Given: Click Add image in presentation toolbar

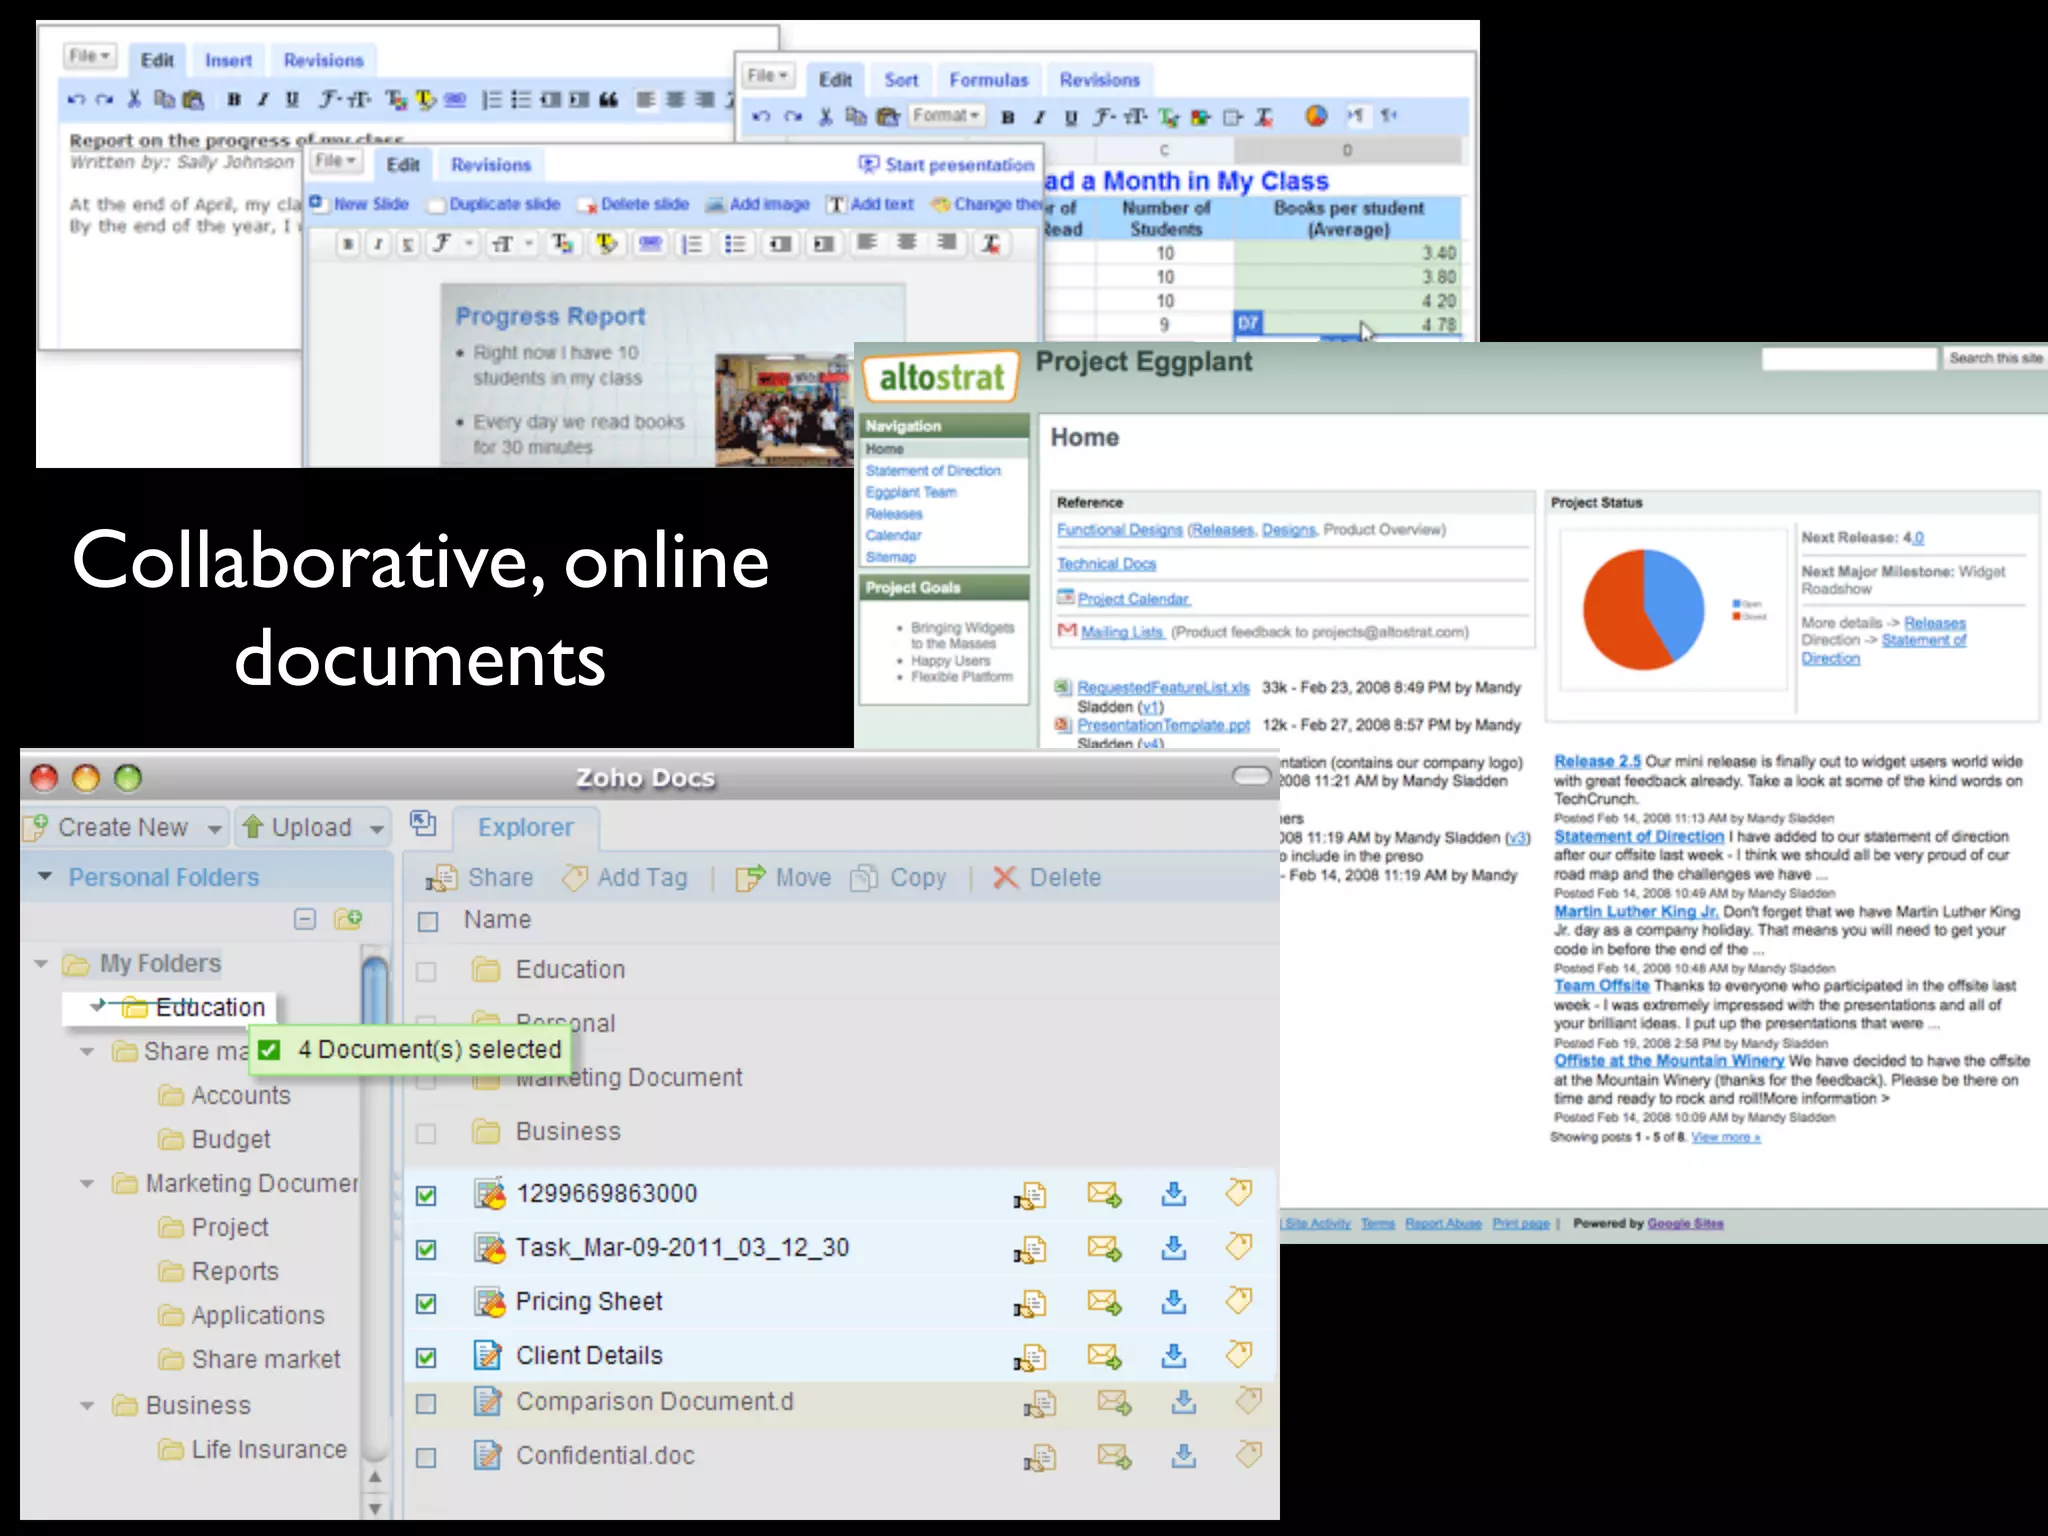Looking at the screenshot, I should 757,204.
